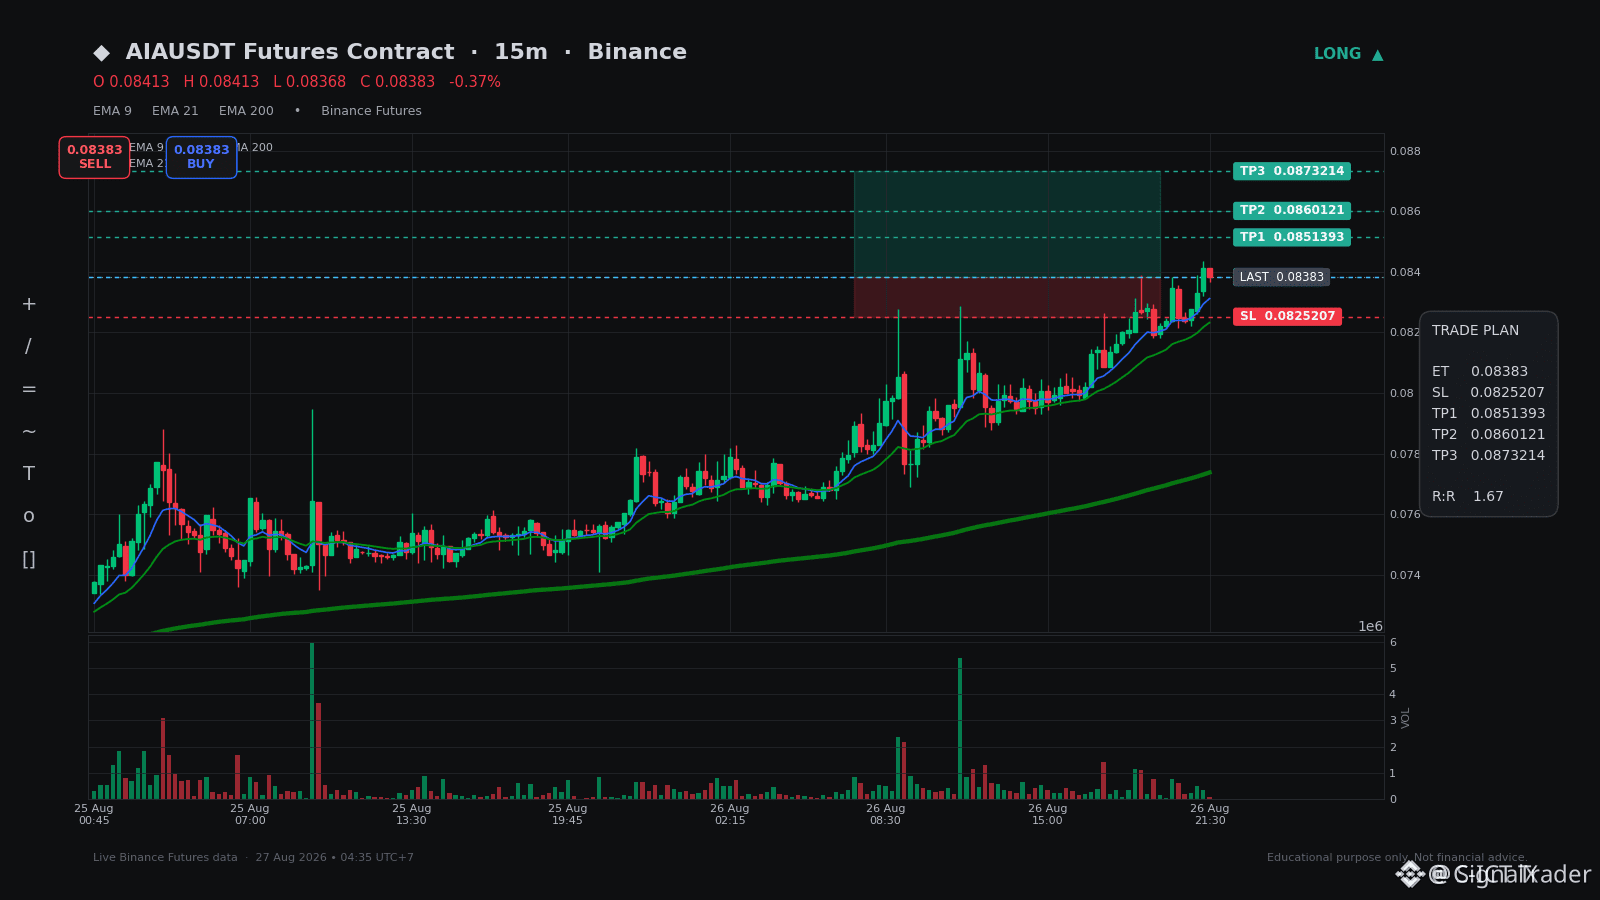Click the TP1 0.0851393 chart label
The image size is (1600, 900).
coord(1292,237)
